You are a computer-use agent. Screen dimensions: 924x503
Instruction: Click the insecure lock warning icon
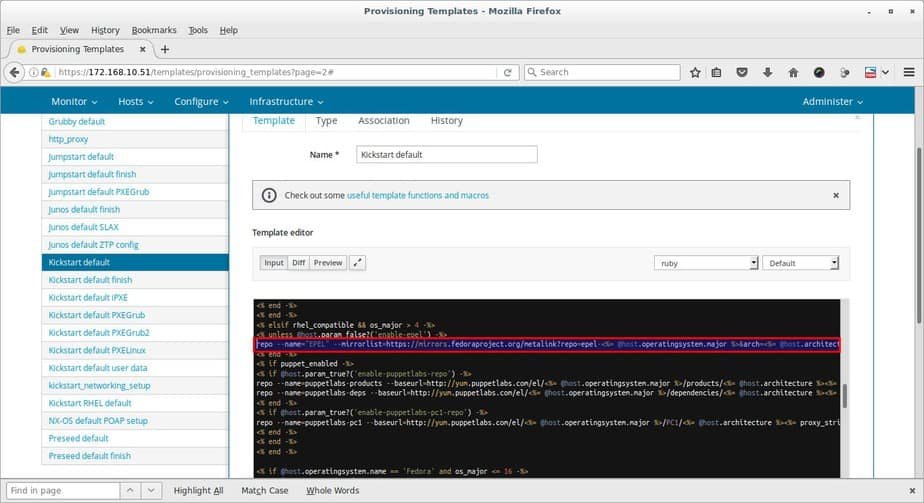click(x=45, y=72)
